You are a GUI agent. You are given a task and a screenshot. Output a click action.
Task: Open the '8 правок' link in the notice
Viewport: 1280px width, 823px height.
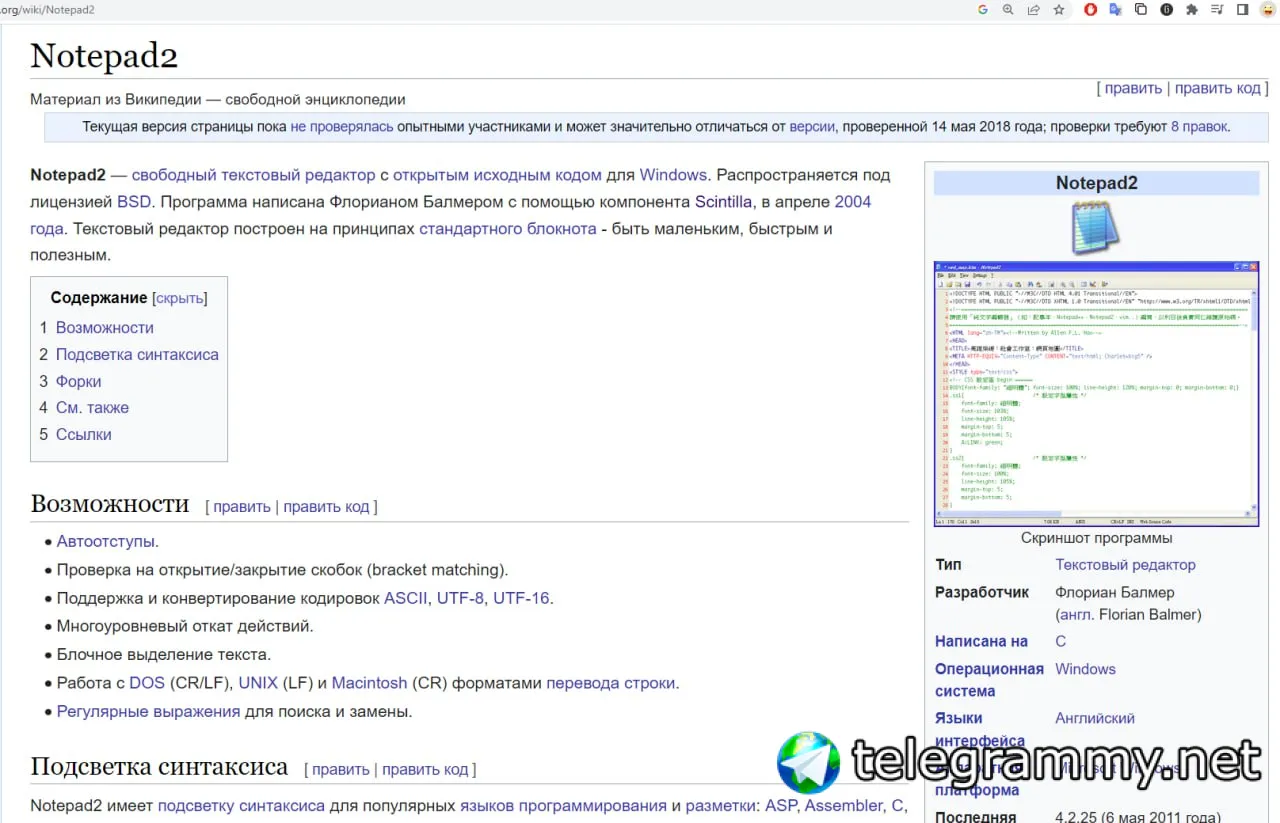coord(1199,127)
